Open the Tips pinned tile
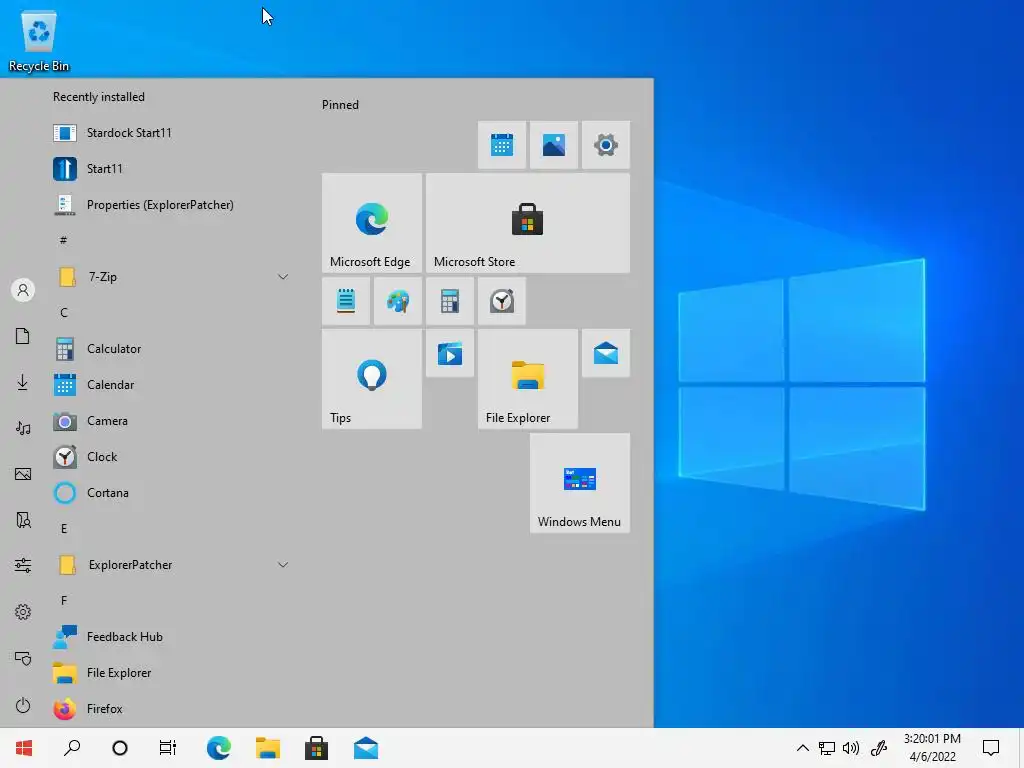 tap(372, 379)
